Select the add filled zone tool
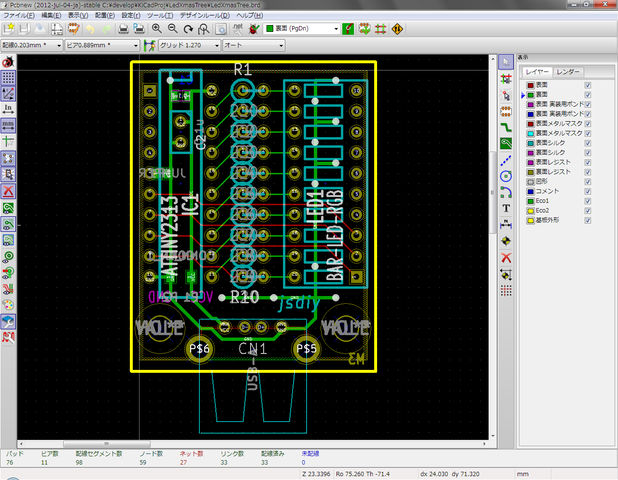This screenshot has width=618, height=480. 506,143
